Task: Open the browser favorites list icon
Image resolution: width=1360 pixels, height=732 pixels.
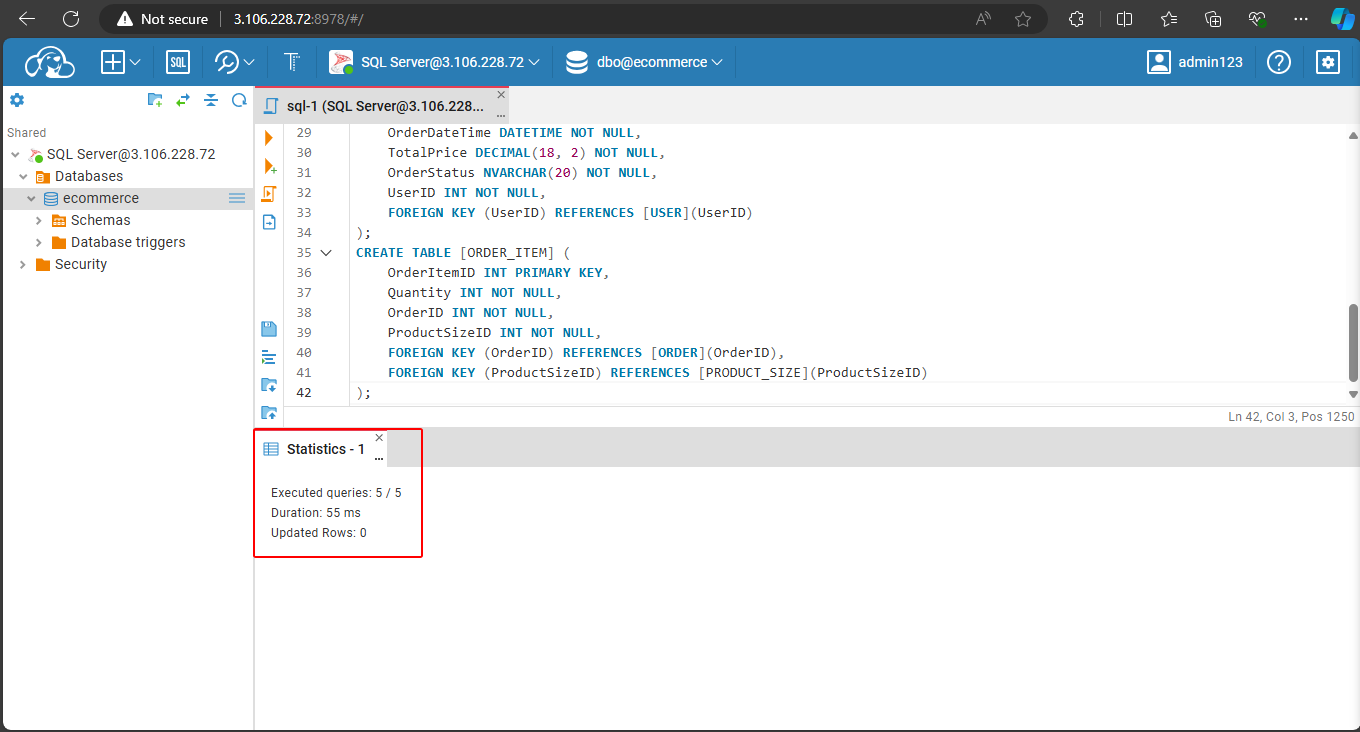Action: [x=1169, y=19]
